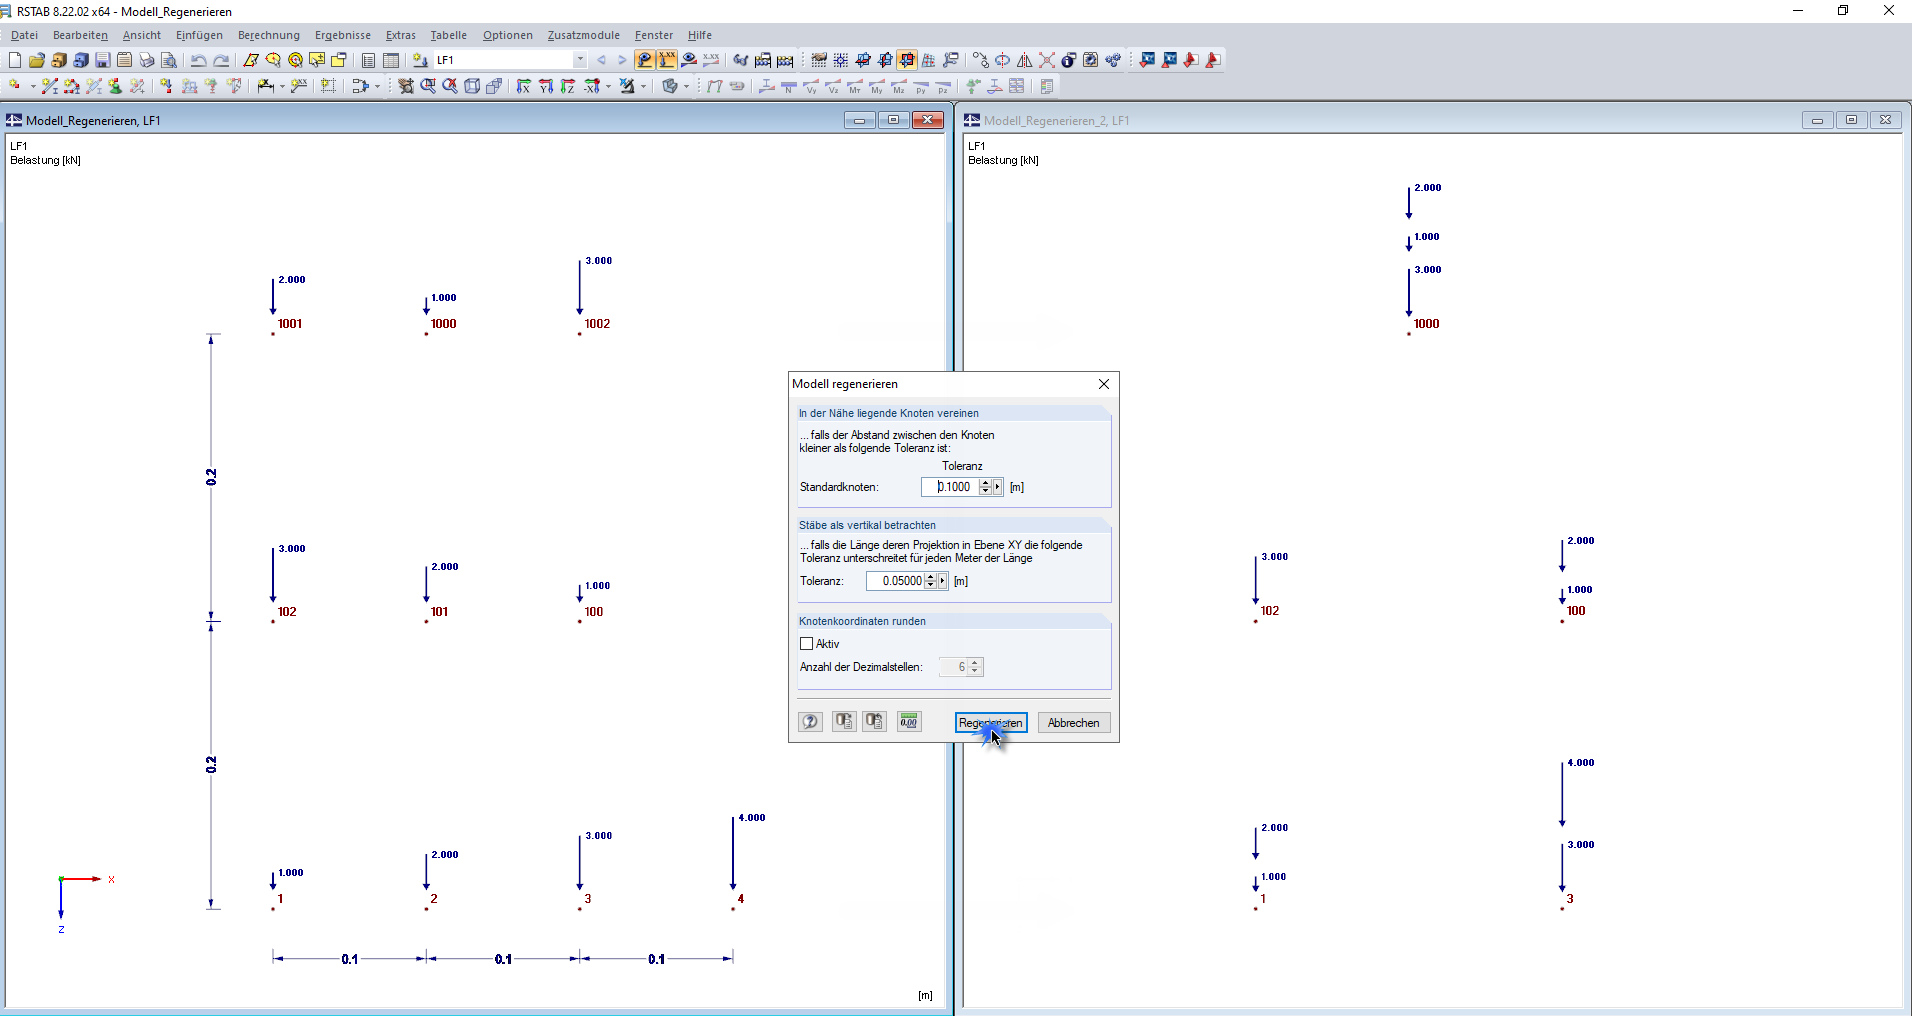This screenshot has width=1912, height=1016.
Task: Click the New load case icon beside LF1
Action: point(420,60)
